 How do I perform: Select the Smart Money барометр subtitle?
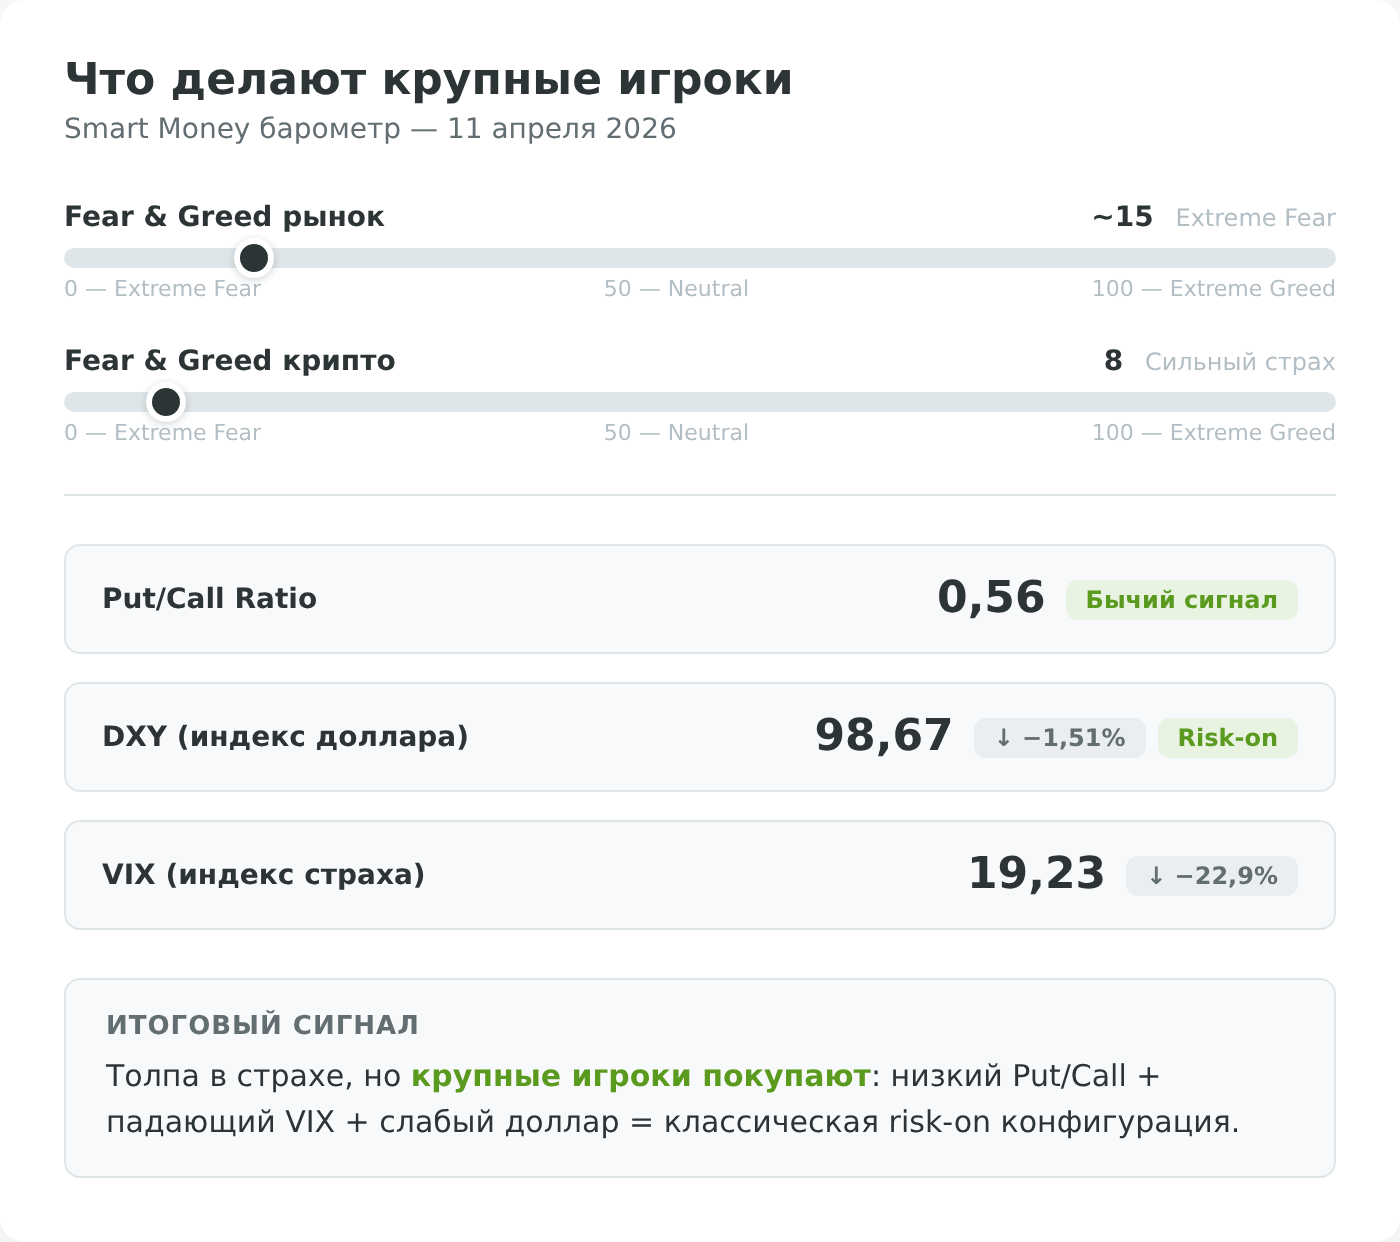point(370,129)
